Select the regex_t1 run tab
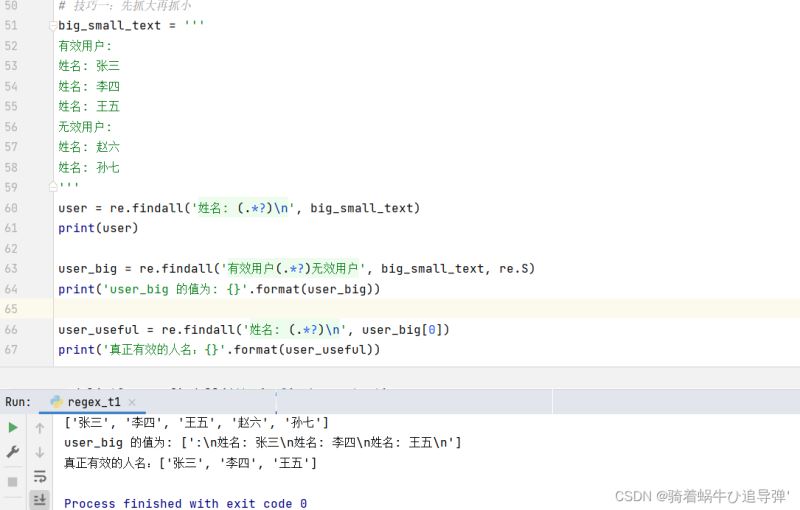This screenshot has width=800, height=510. 94,402
